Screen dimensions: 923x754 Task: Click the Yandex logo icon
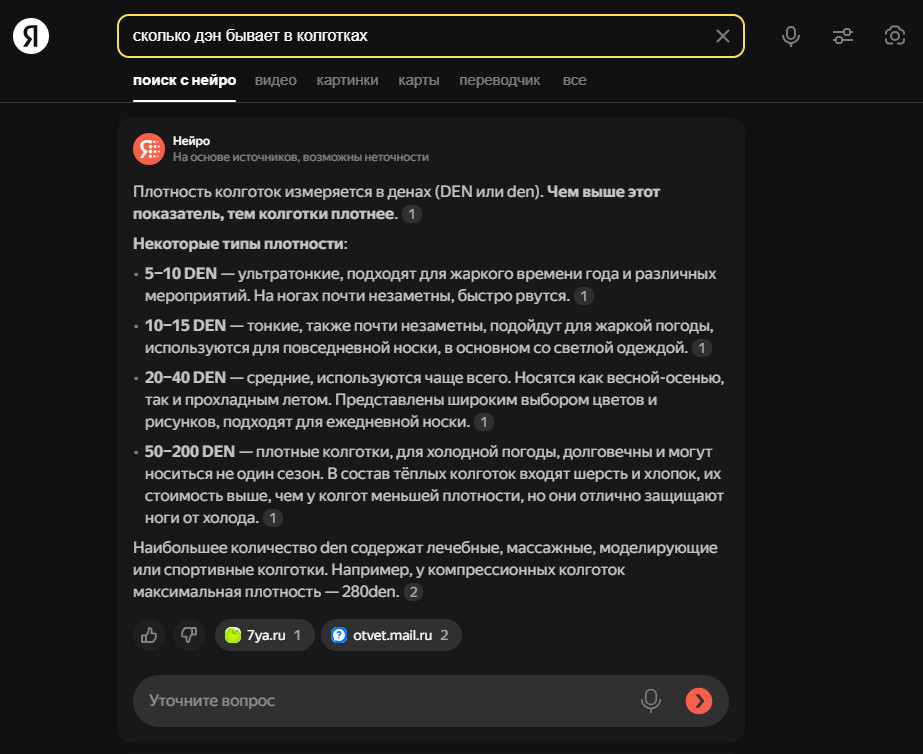pyautogui.click(x=31, y=36)
